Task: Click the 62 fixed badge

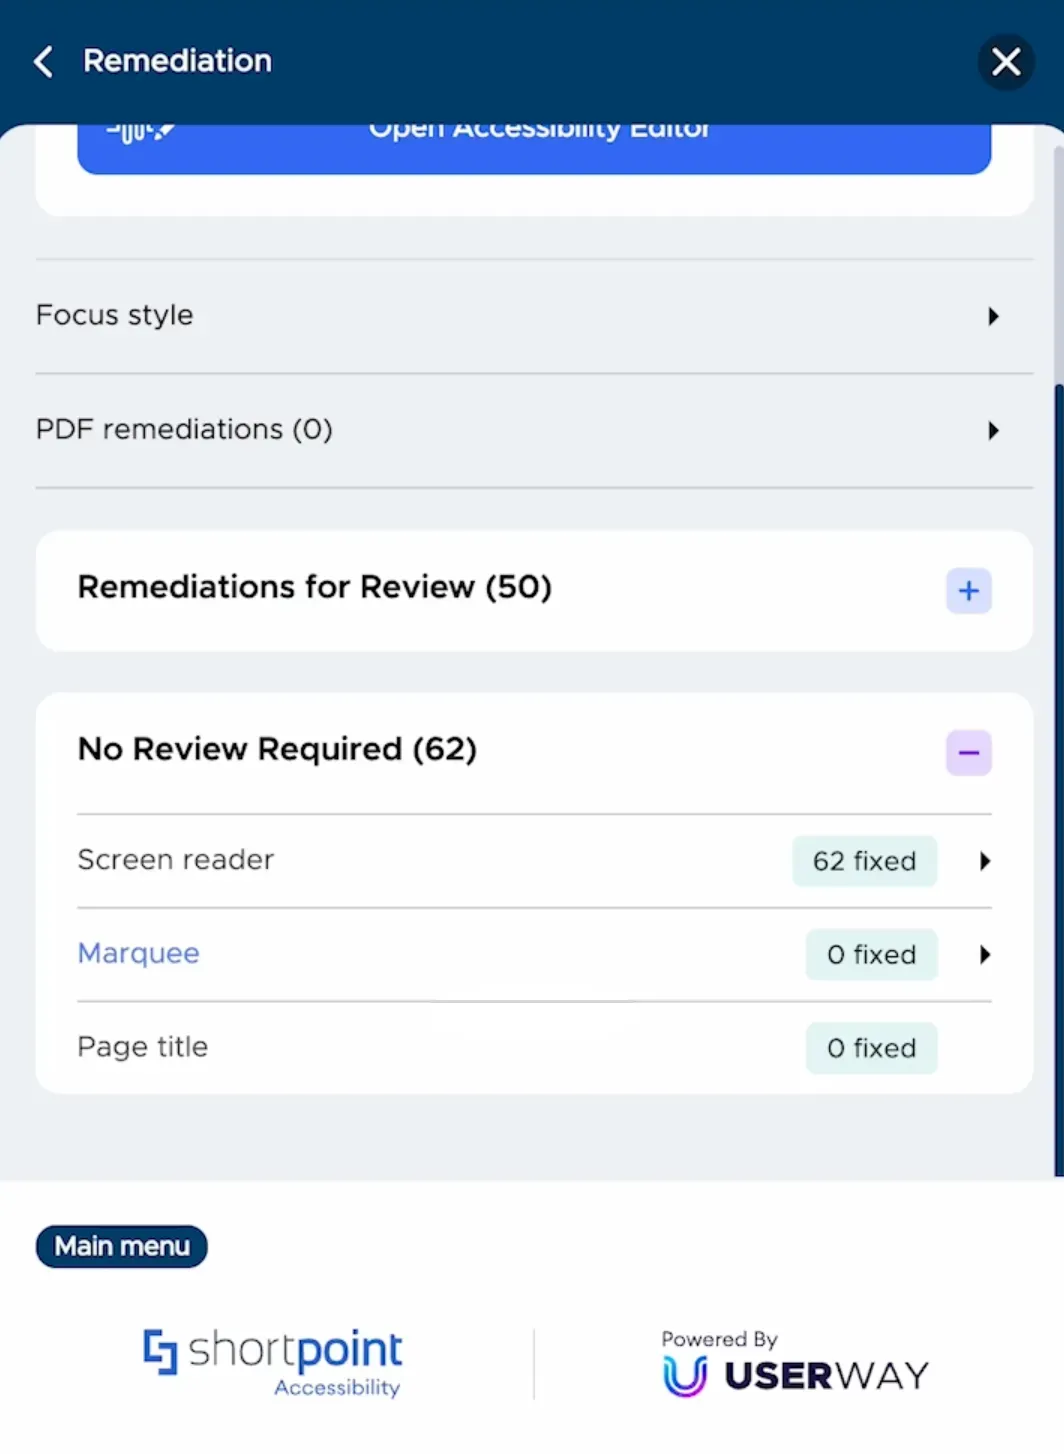Action: click(x=865, y=861)
